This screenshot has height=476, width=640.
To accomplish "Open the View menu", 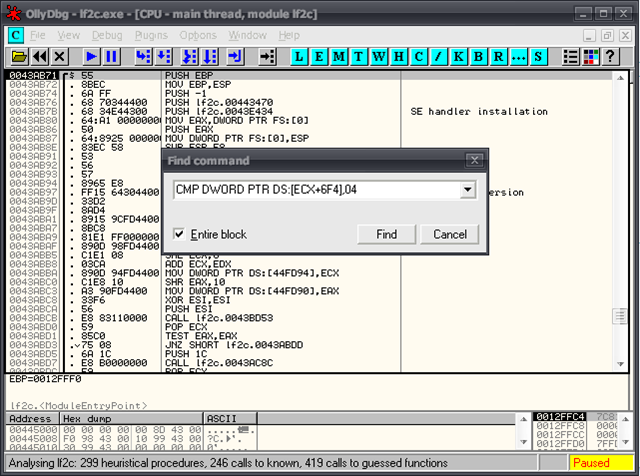I will pyautogui.click(x=69, y=36).
